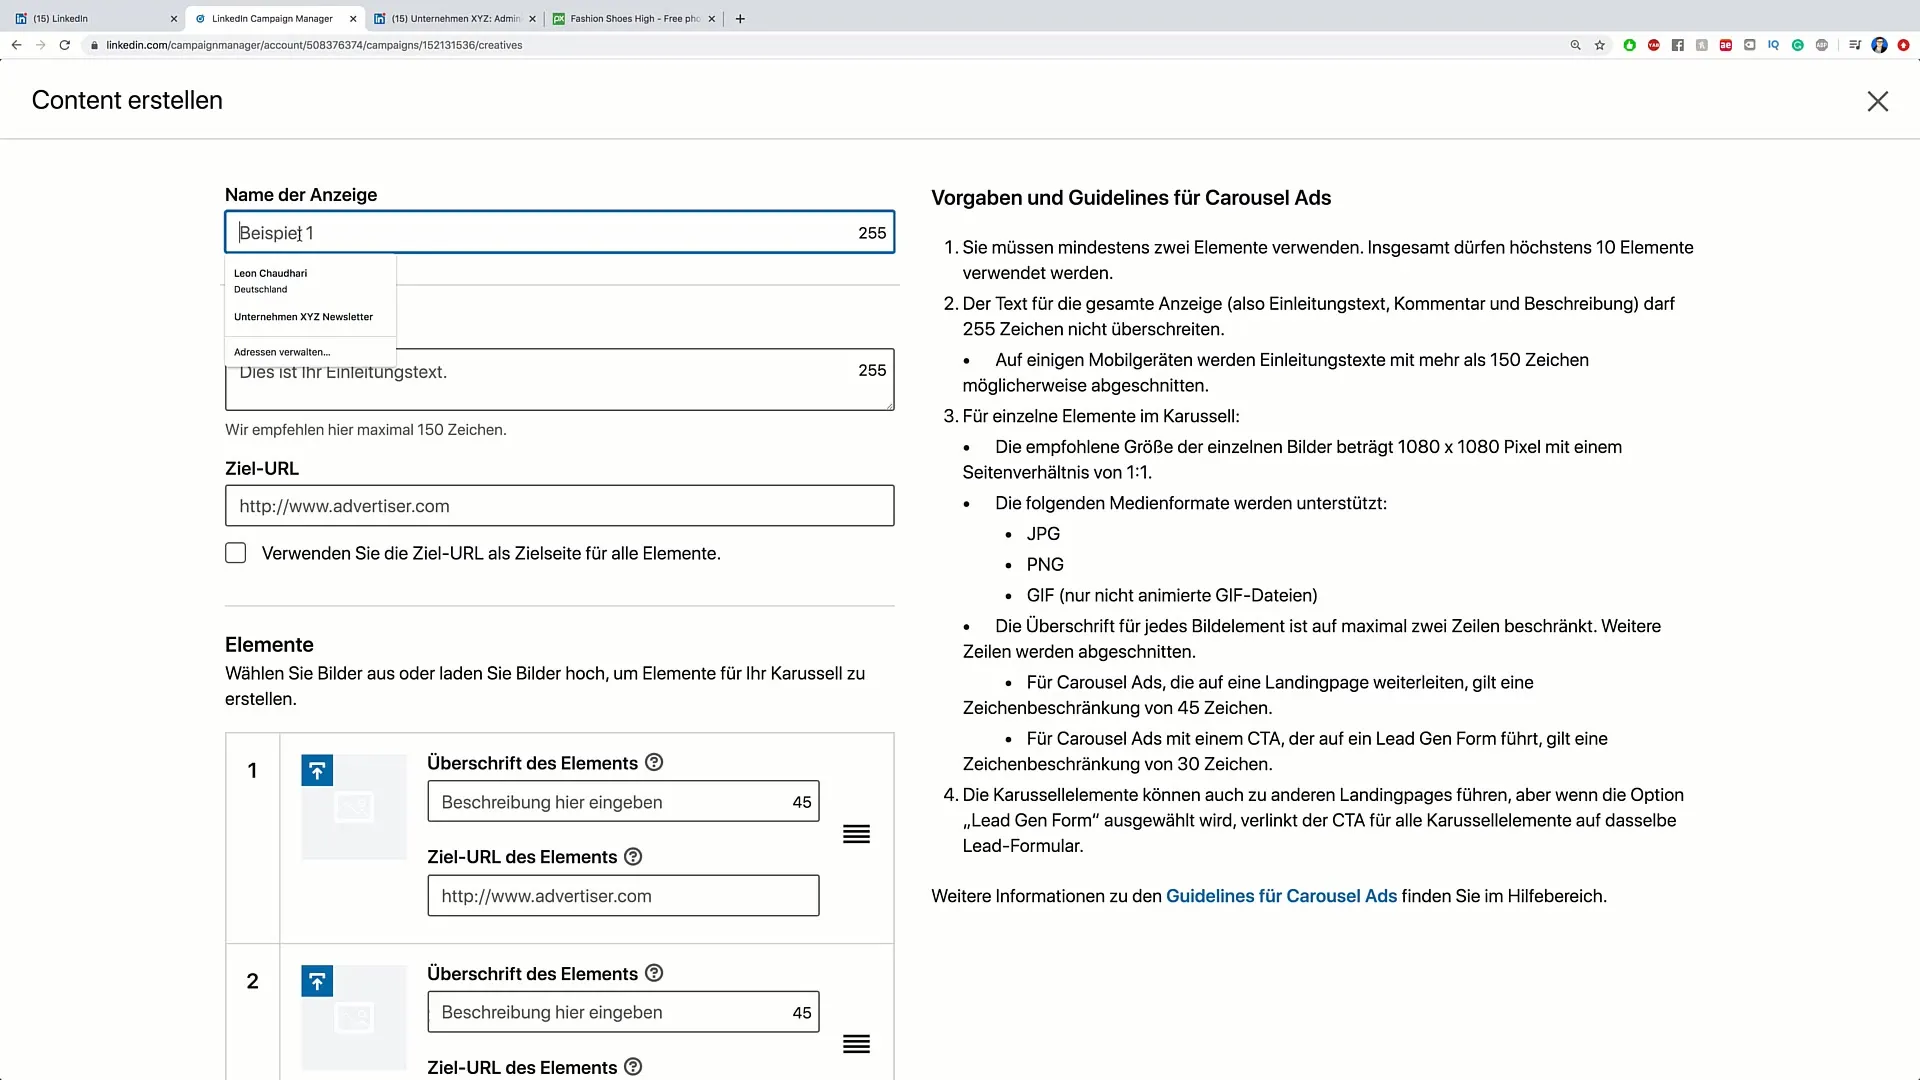The image size is (1920, 1080).
Task: Click the drag handle icon for Element 1
Action: 856,833
